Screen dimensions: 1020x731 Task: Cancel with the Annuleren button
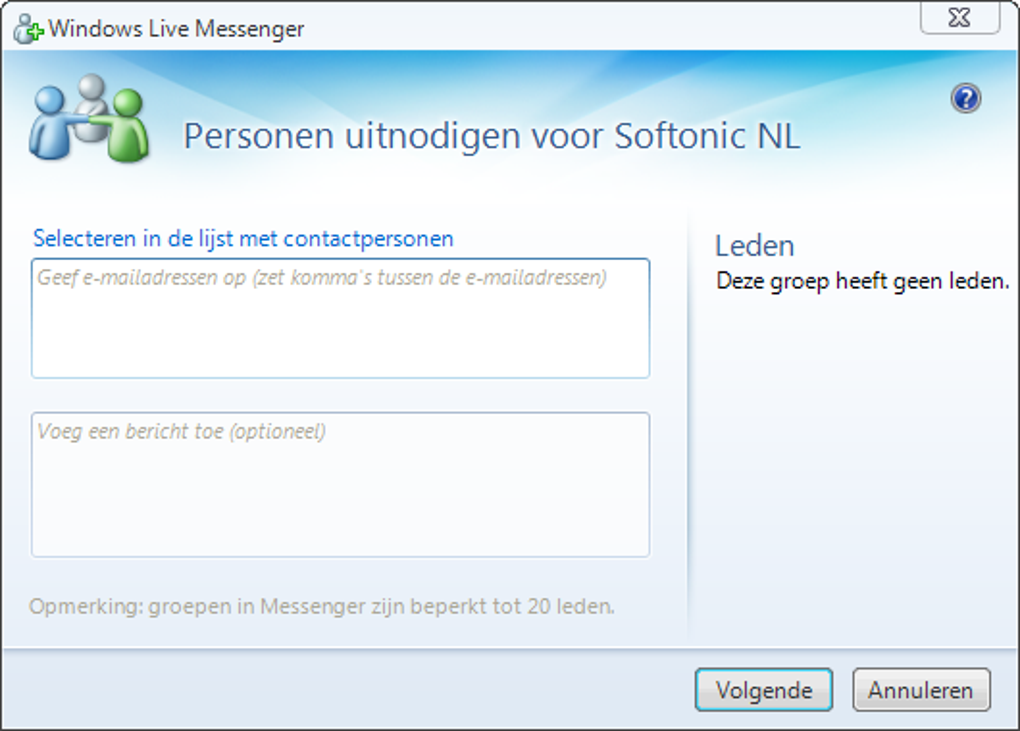pyautogui.click(x=920, y=690)
